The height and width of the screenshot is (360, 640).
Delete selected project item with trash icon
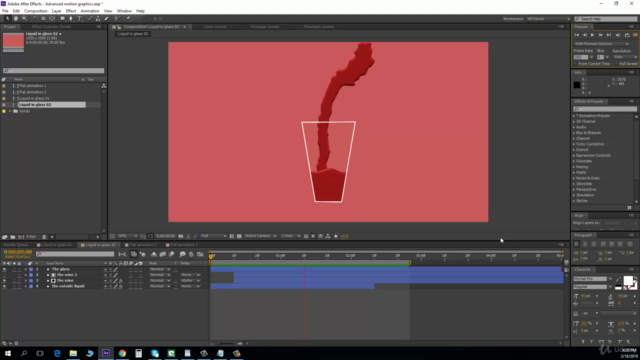click(44, 237)
